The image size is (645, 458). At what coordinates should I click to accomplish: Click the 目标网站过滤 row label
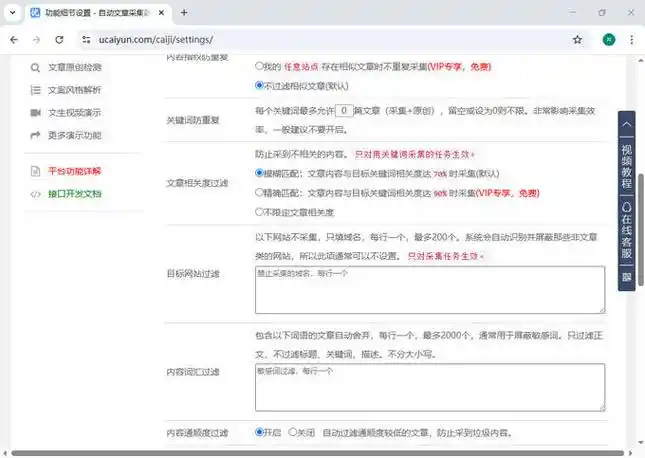coord(193,274)
